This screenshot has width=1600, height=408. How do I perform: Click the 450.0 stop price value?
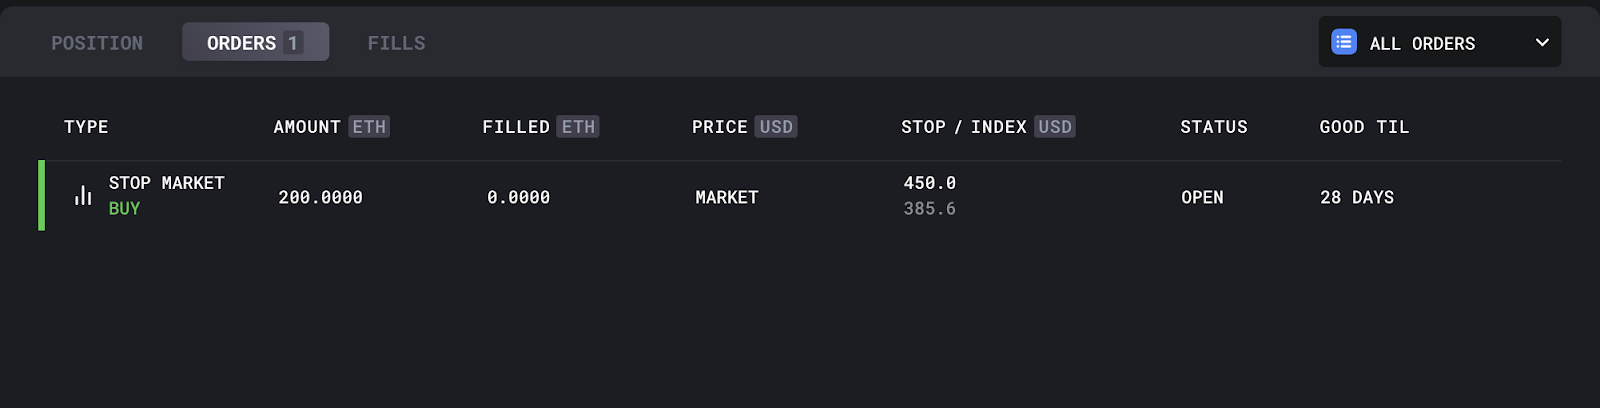coord(930,183)
